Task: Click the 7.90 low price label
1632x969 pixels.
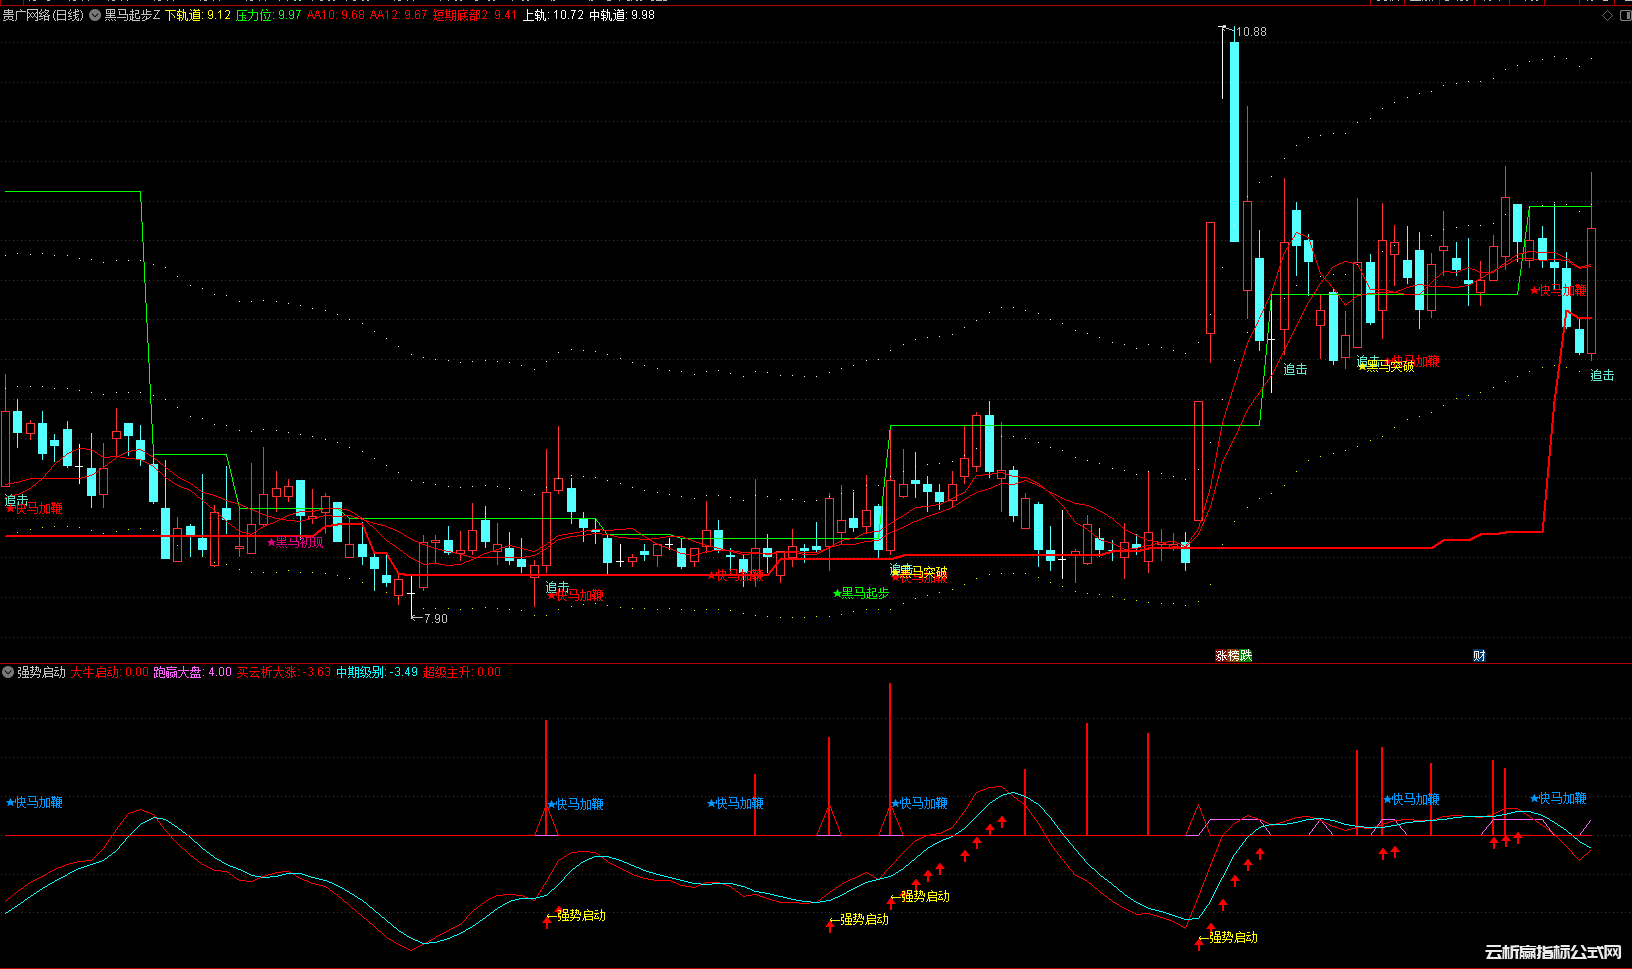Action: tap(435, 619)
